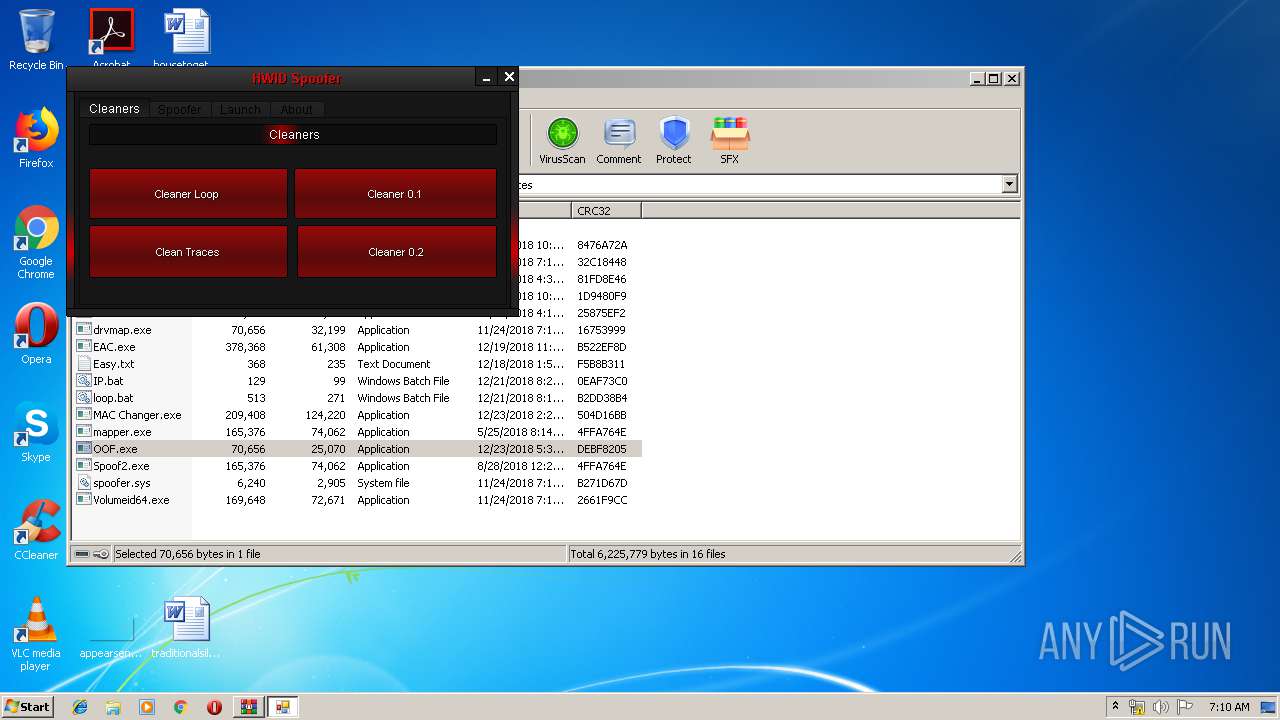Select the IP.bat batch file icon
The height and width of the screenshot is (720, 1280).
pyautogui.click(x=85, y=381)
